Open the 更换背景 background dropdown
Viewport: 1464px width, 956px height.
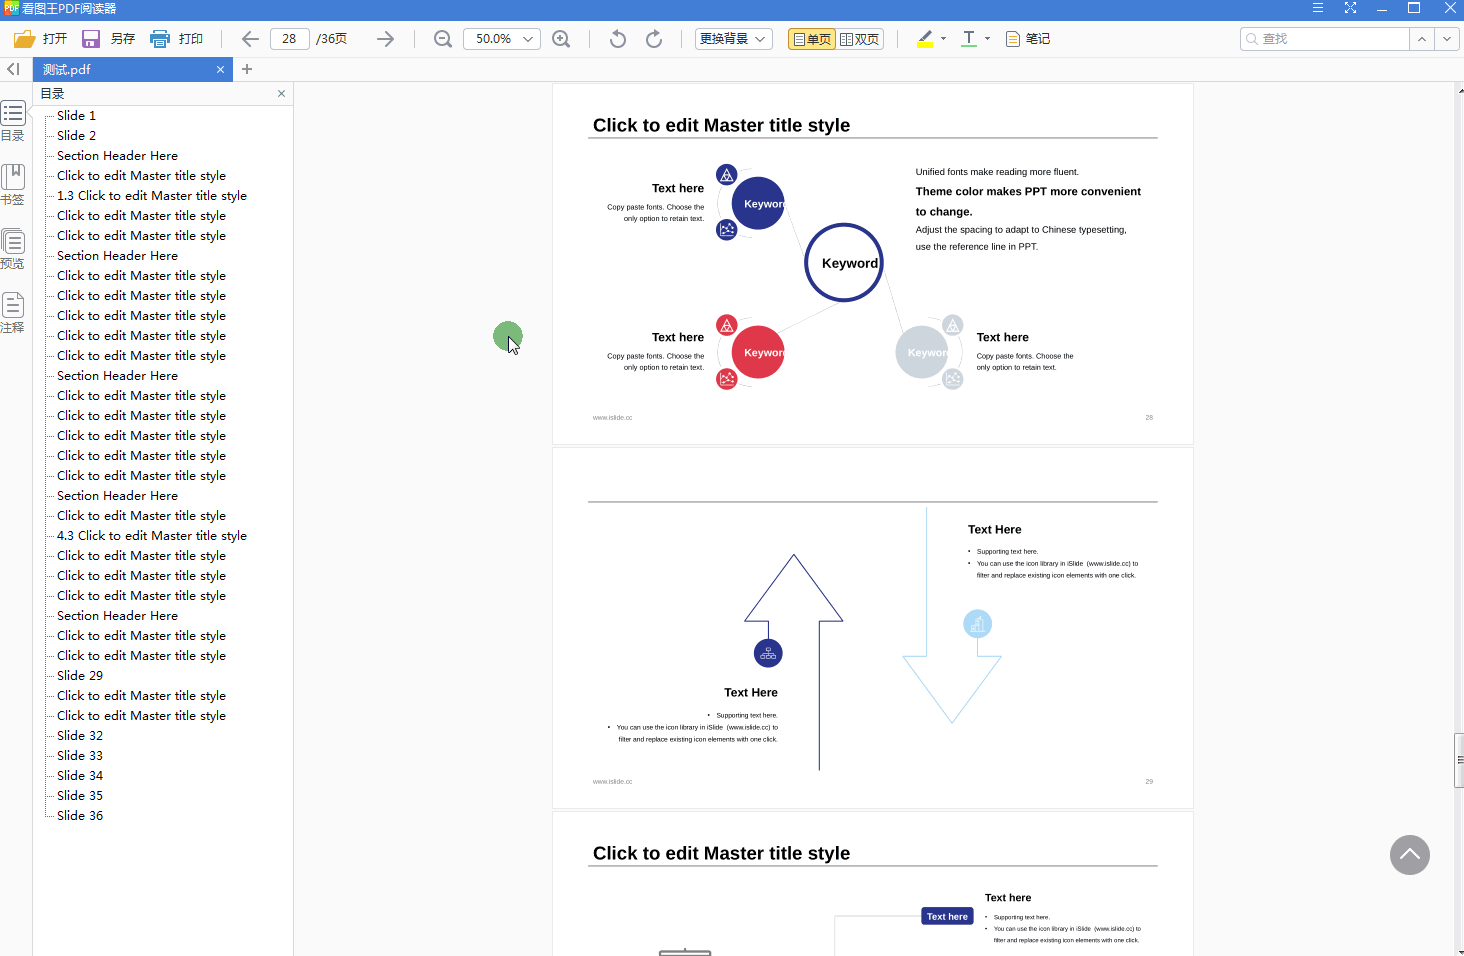(734, 39)
